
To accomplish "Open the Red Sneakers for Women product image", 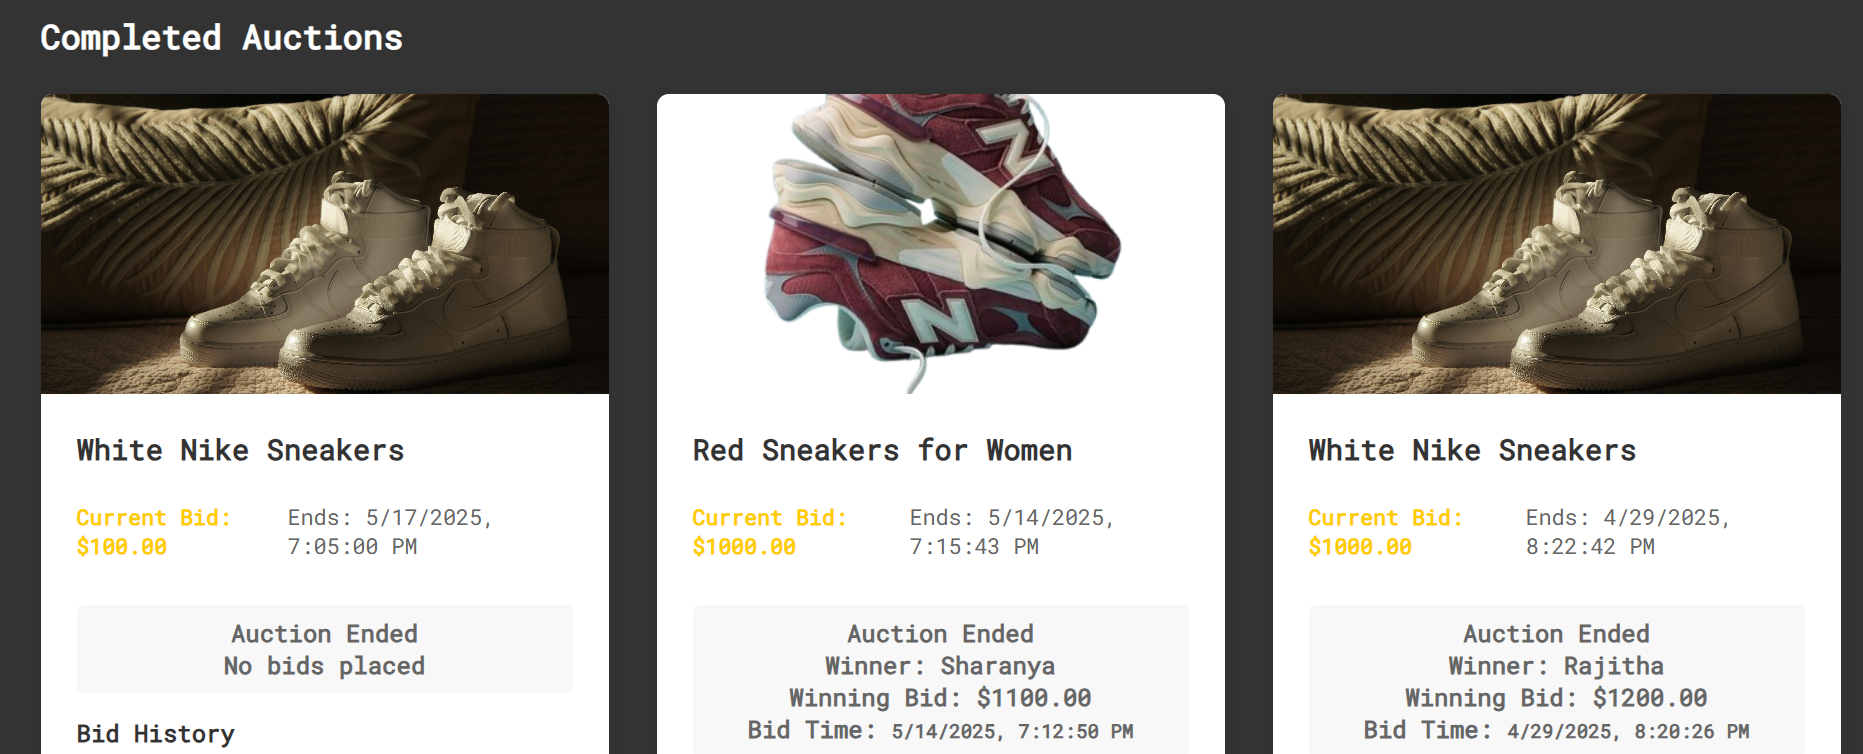I will point(940,244).
